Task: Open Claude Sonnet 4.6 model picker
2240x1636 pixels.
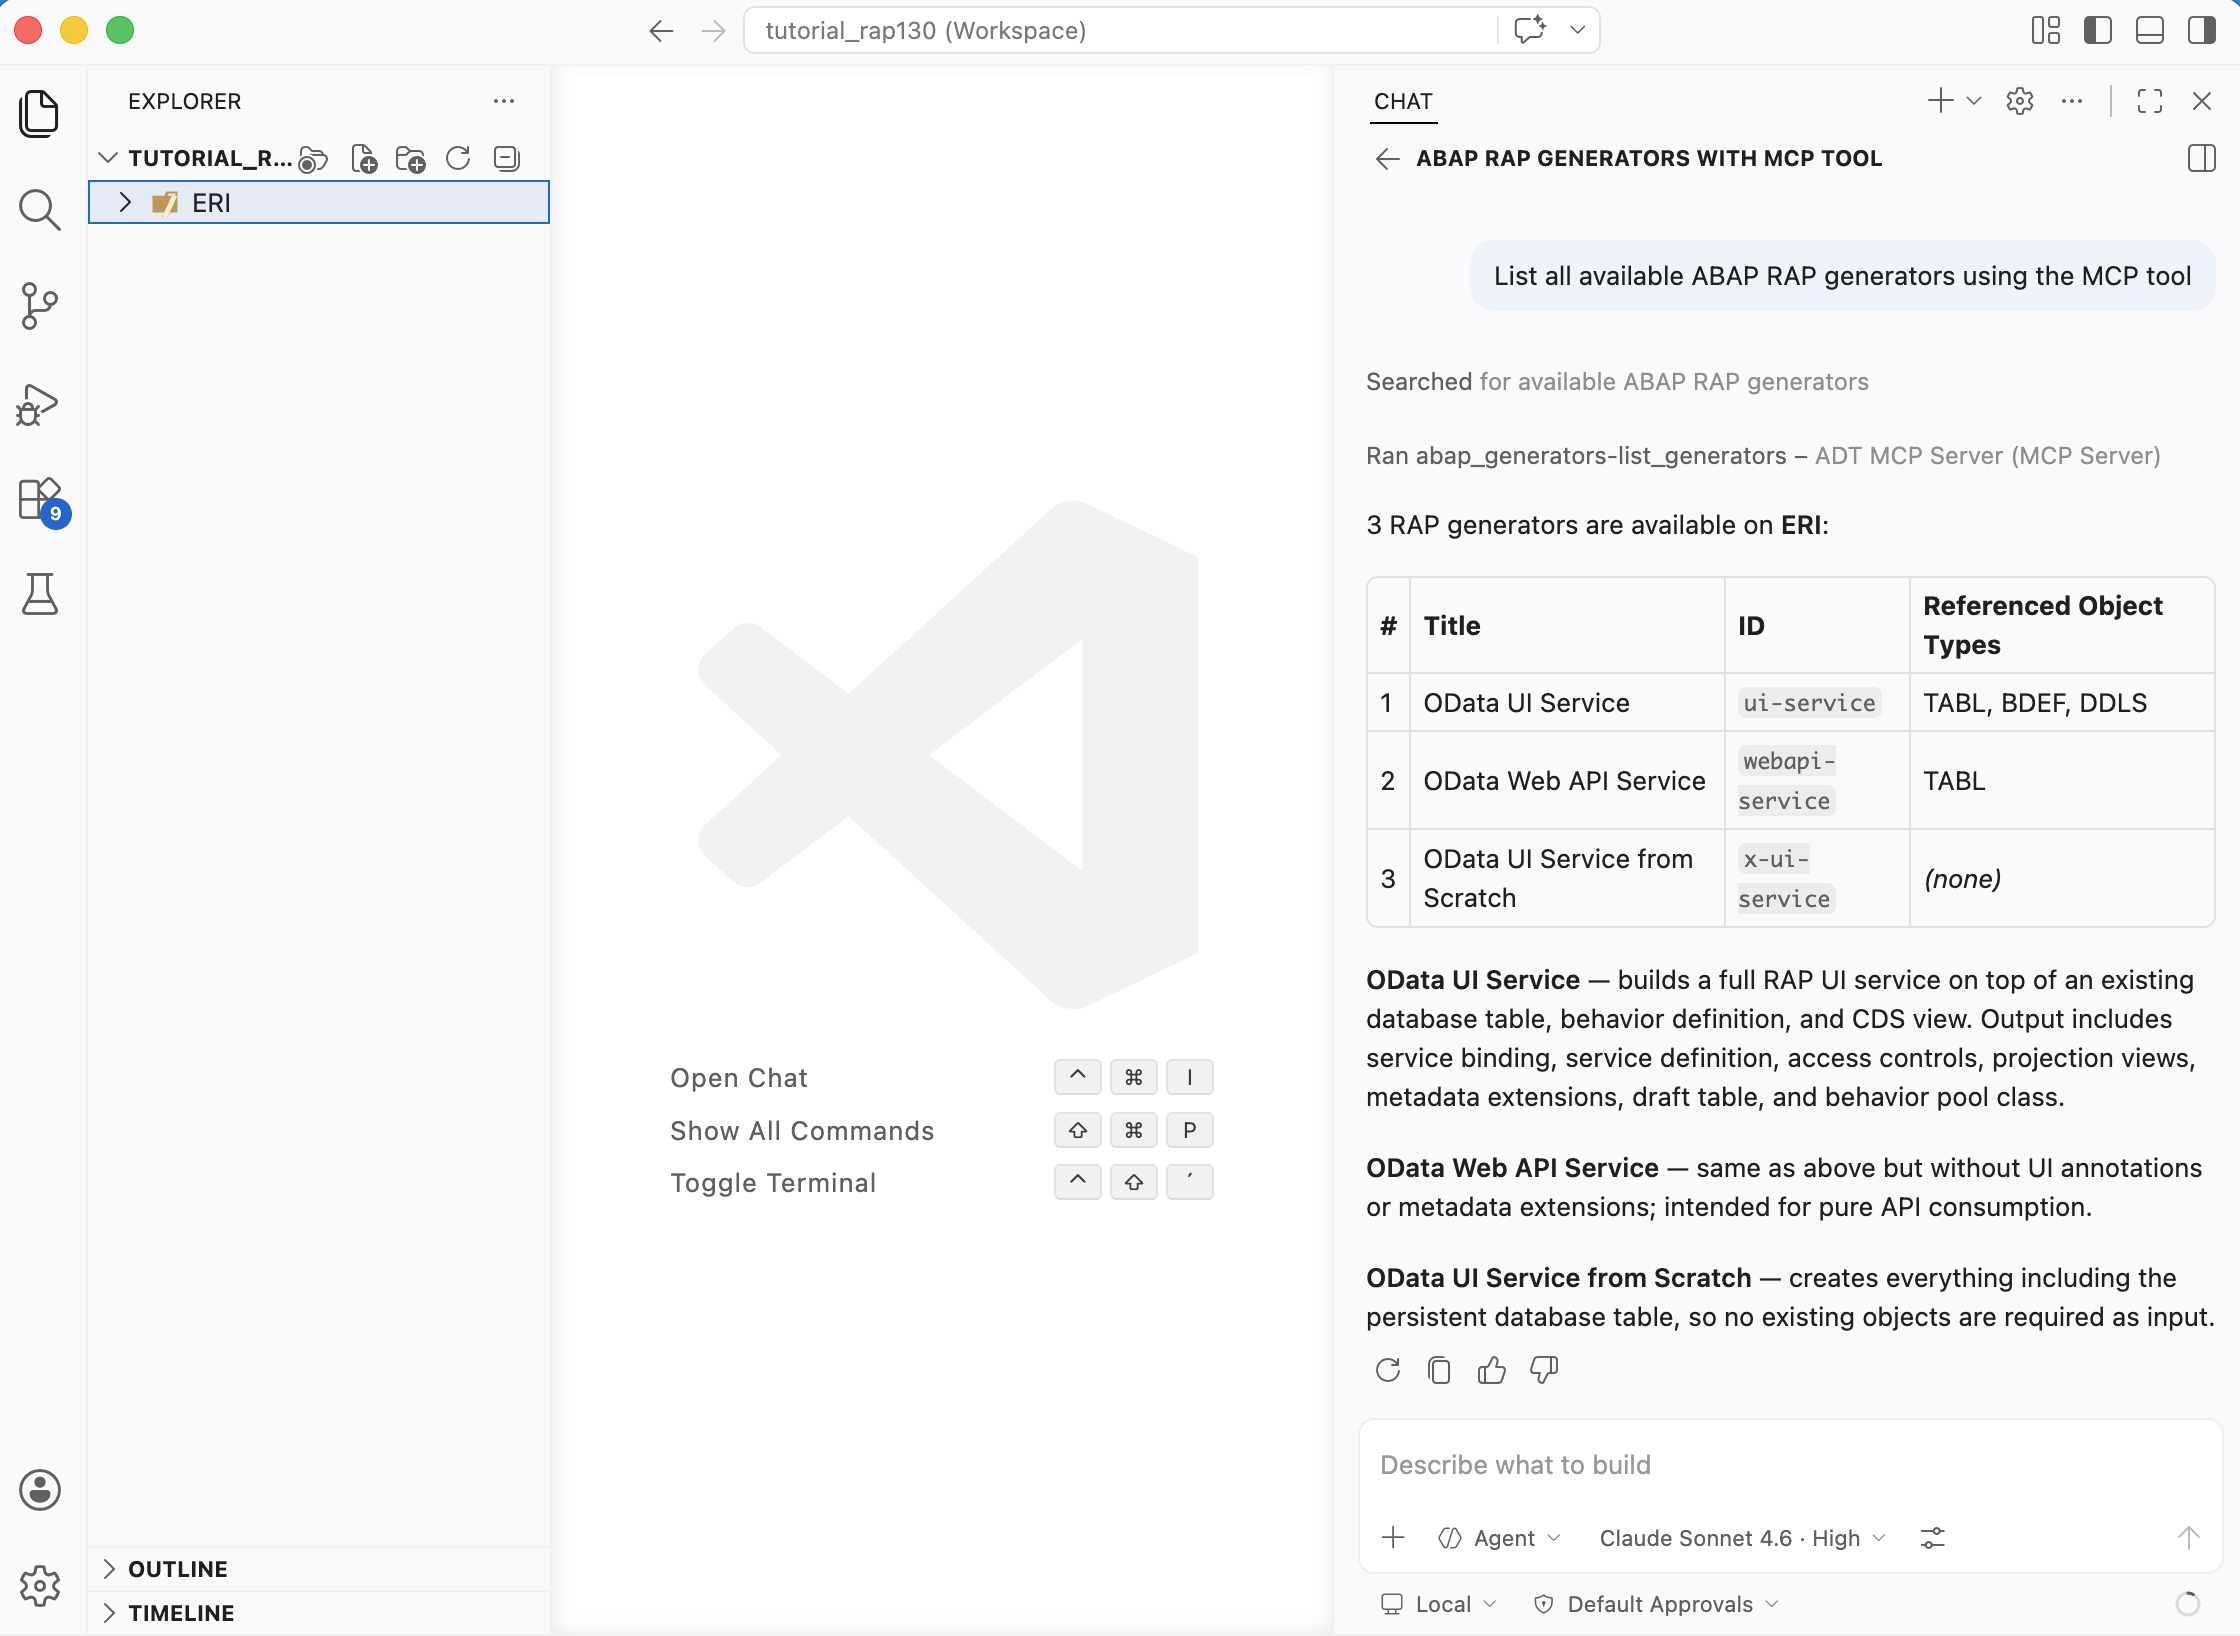Action: point(1742,1538)
